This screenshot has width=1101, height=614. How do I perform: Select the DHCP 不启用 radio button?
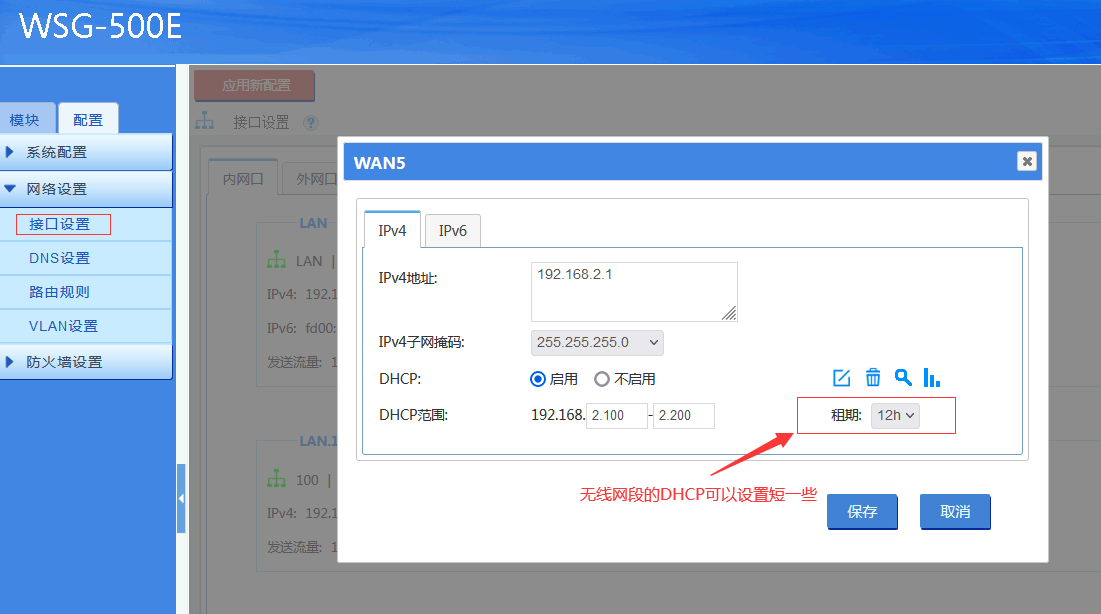pos(602,379)
